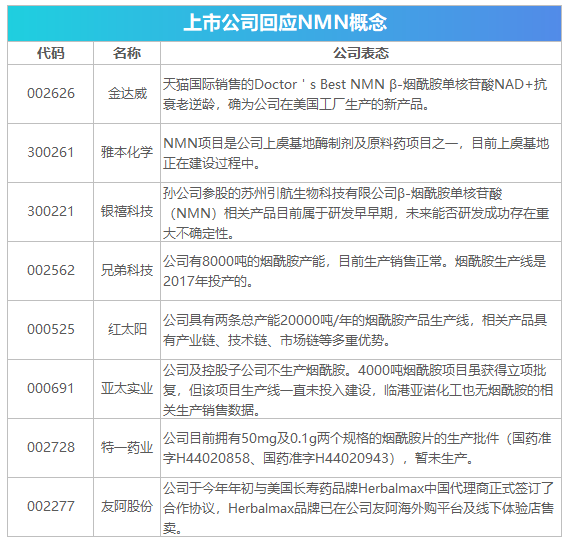
Task: Click company name 兄弟科技
Action: (127, 271)
